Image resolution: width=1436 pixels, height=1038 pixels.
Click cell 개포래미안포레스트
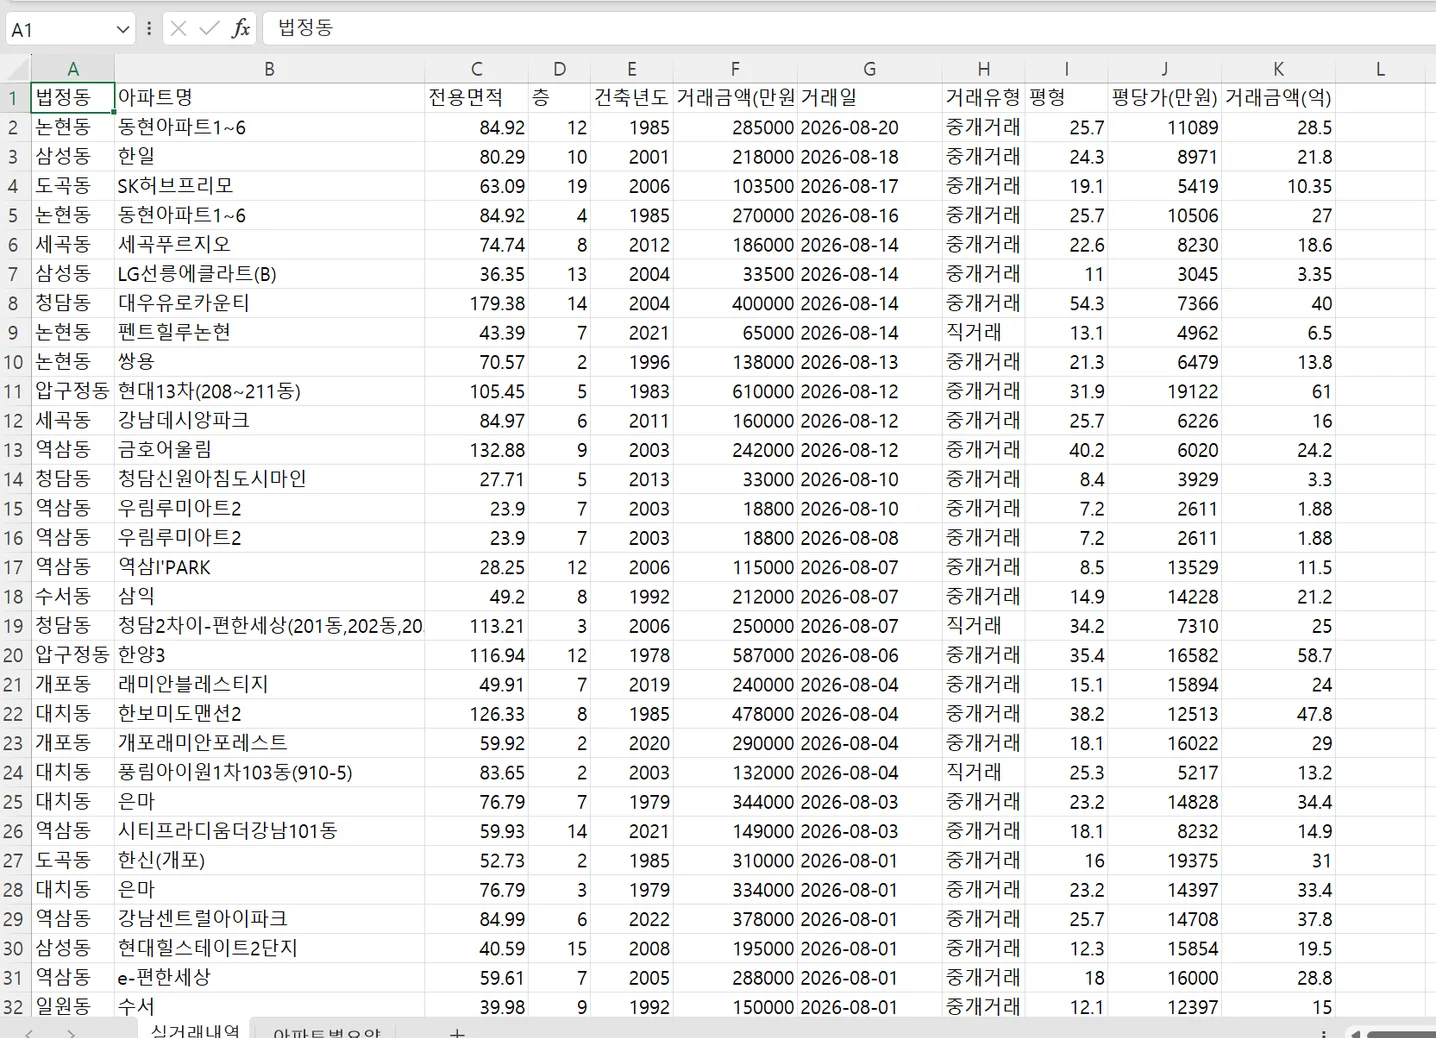(x=269, y=743)
